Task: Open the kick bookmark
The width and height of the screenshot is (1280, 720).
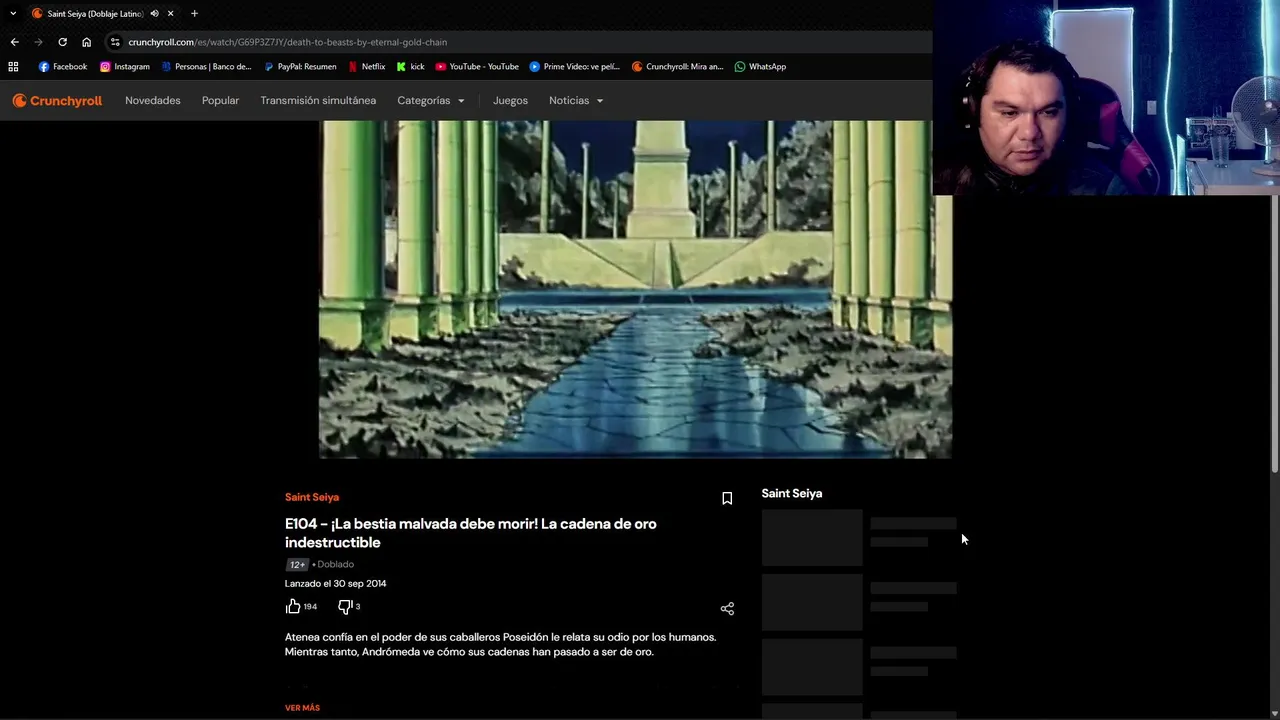Action: [x=411, y=67]
